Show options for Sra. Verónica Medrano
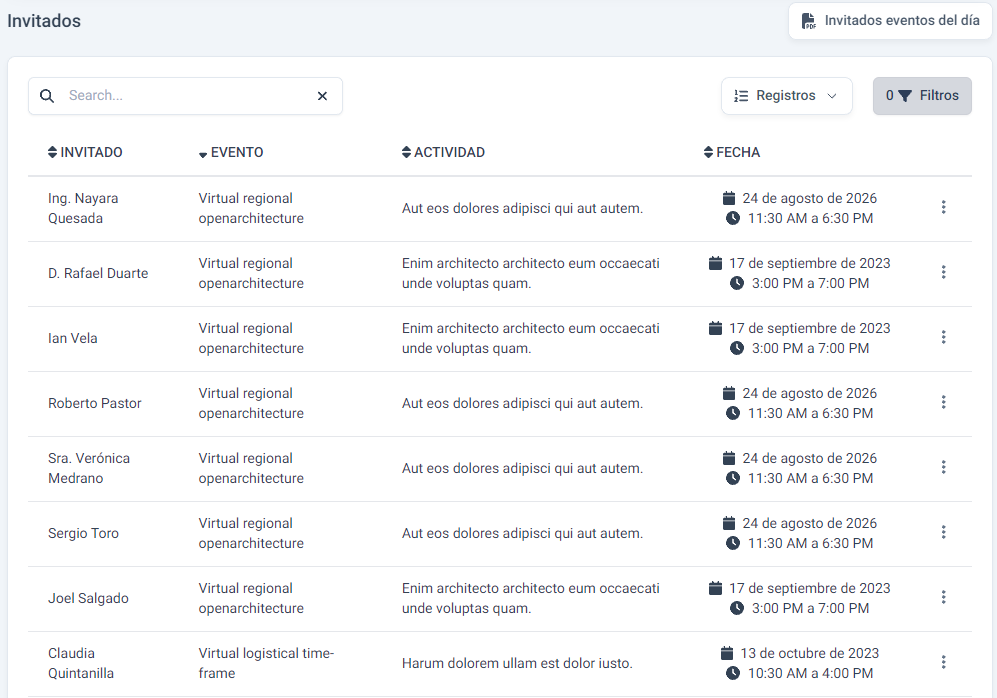 pos(943,467)
